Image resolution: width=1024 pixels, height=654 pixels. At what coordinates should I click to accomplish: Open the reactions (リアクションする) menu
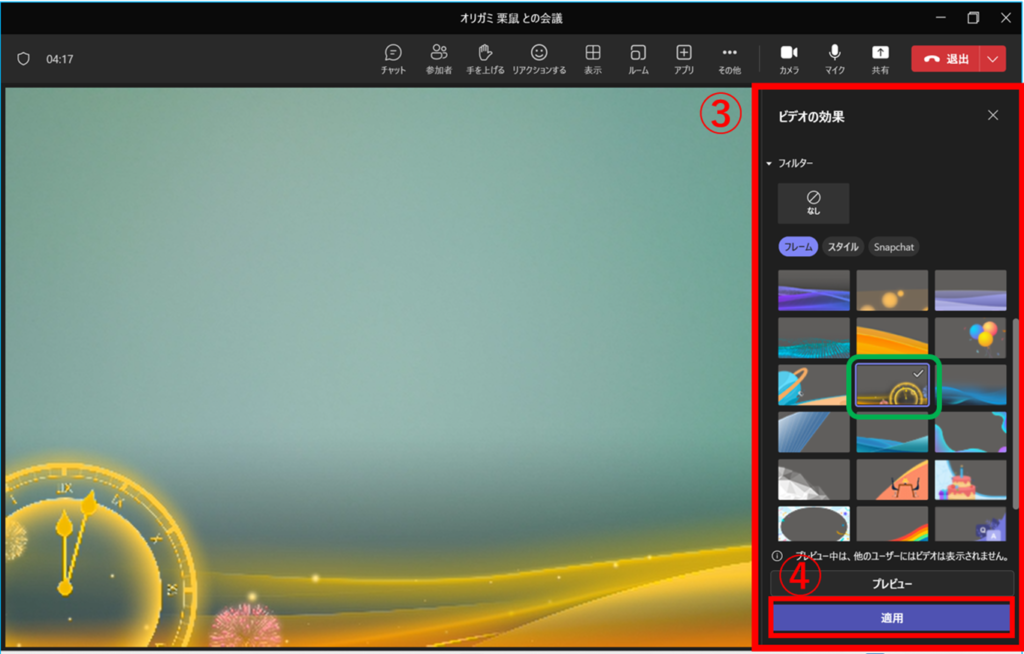tap(539, 58)
